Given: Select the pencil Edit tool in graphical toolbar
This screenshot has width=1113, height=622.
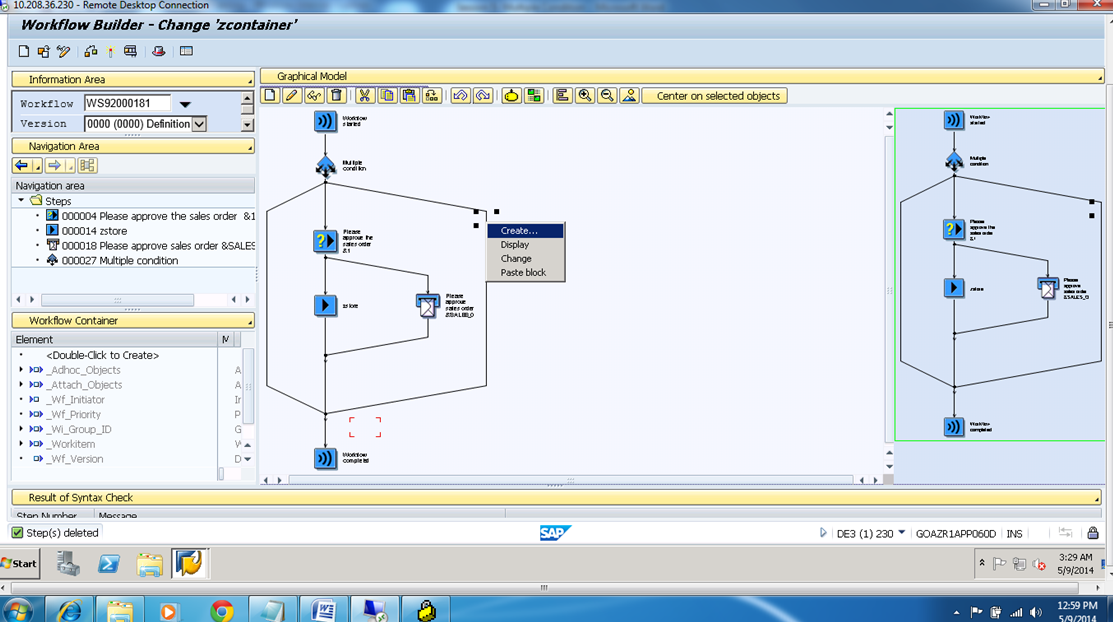Looking at the screenshot, I should [x=290, y=95].
